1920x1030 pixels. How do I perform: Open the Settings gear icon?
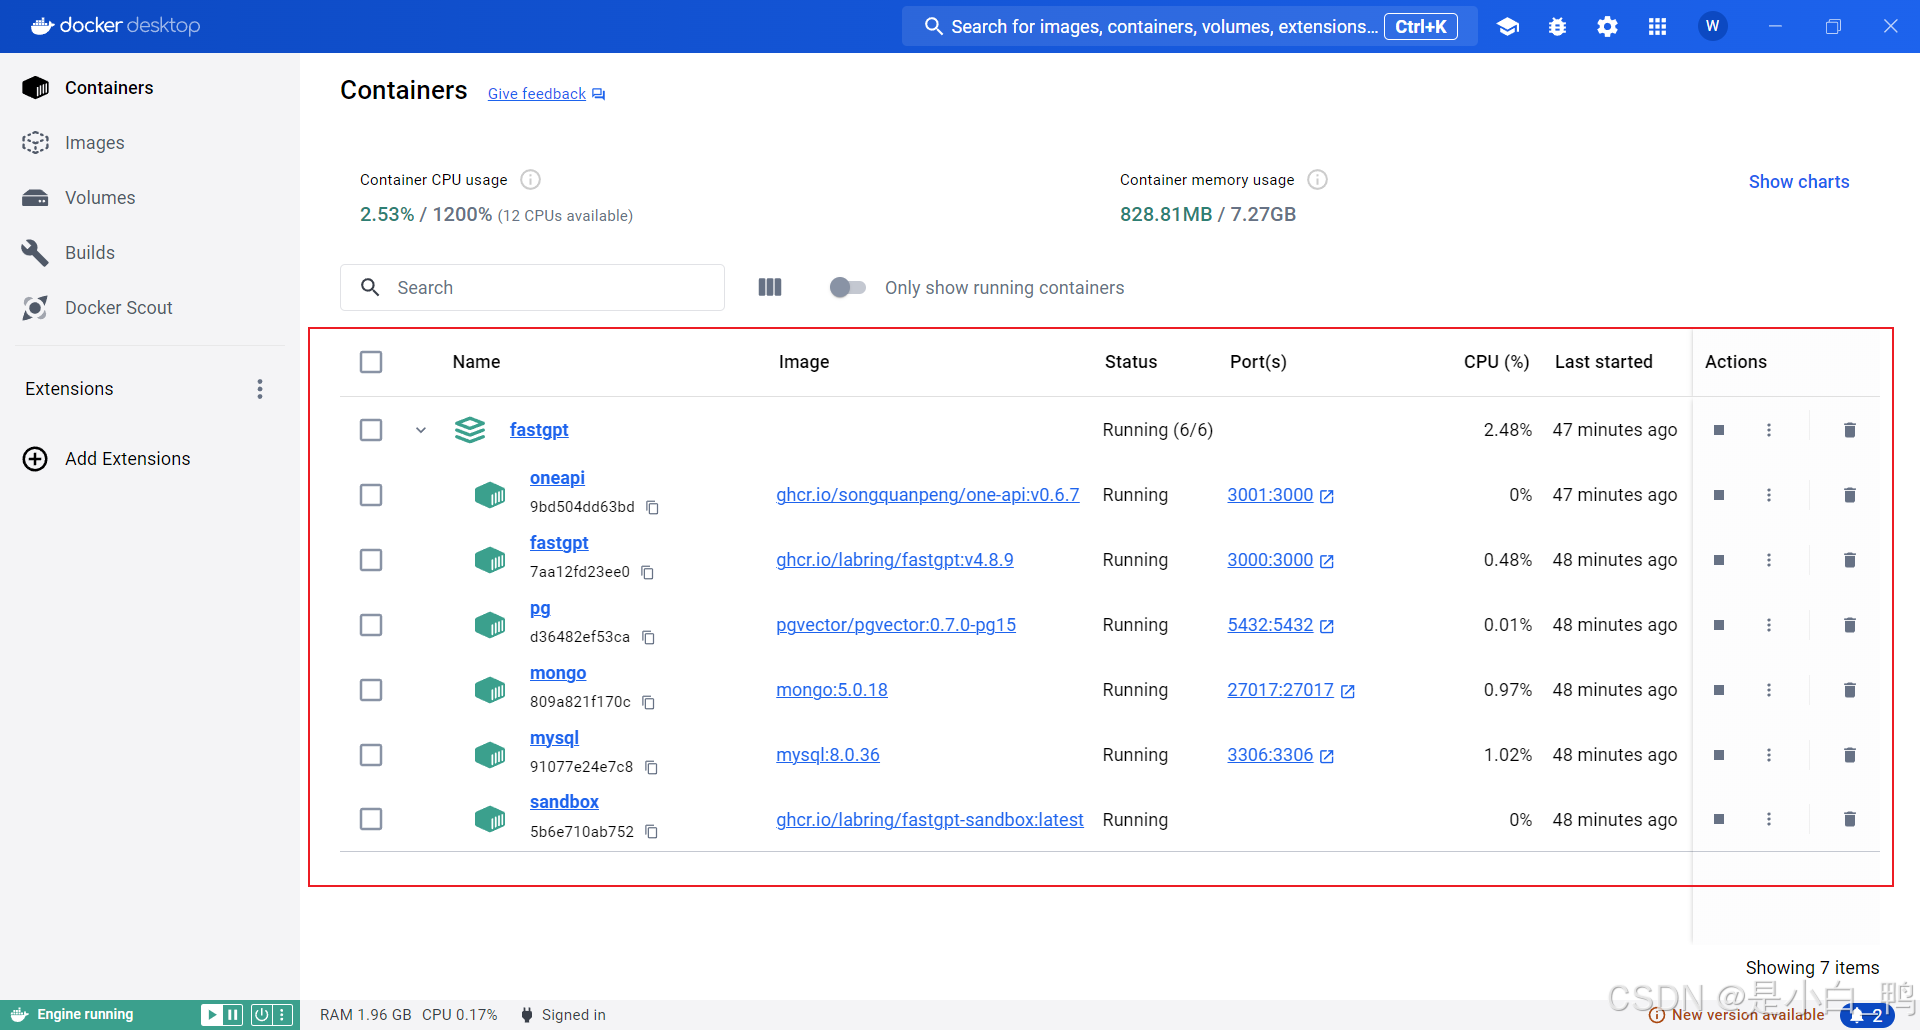click(x=1607, y=27)
